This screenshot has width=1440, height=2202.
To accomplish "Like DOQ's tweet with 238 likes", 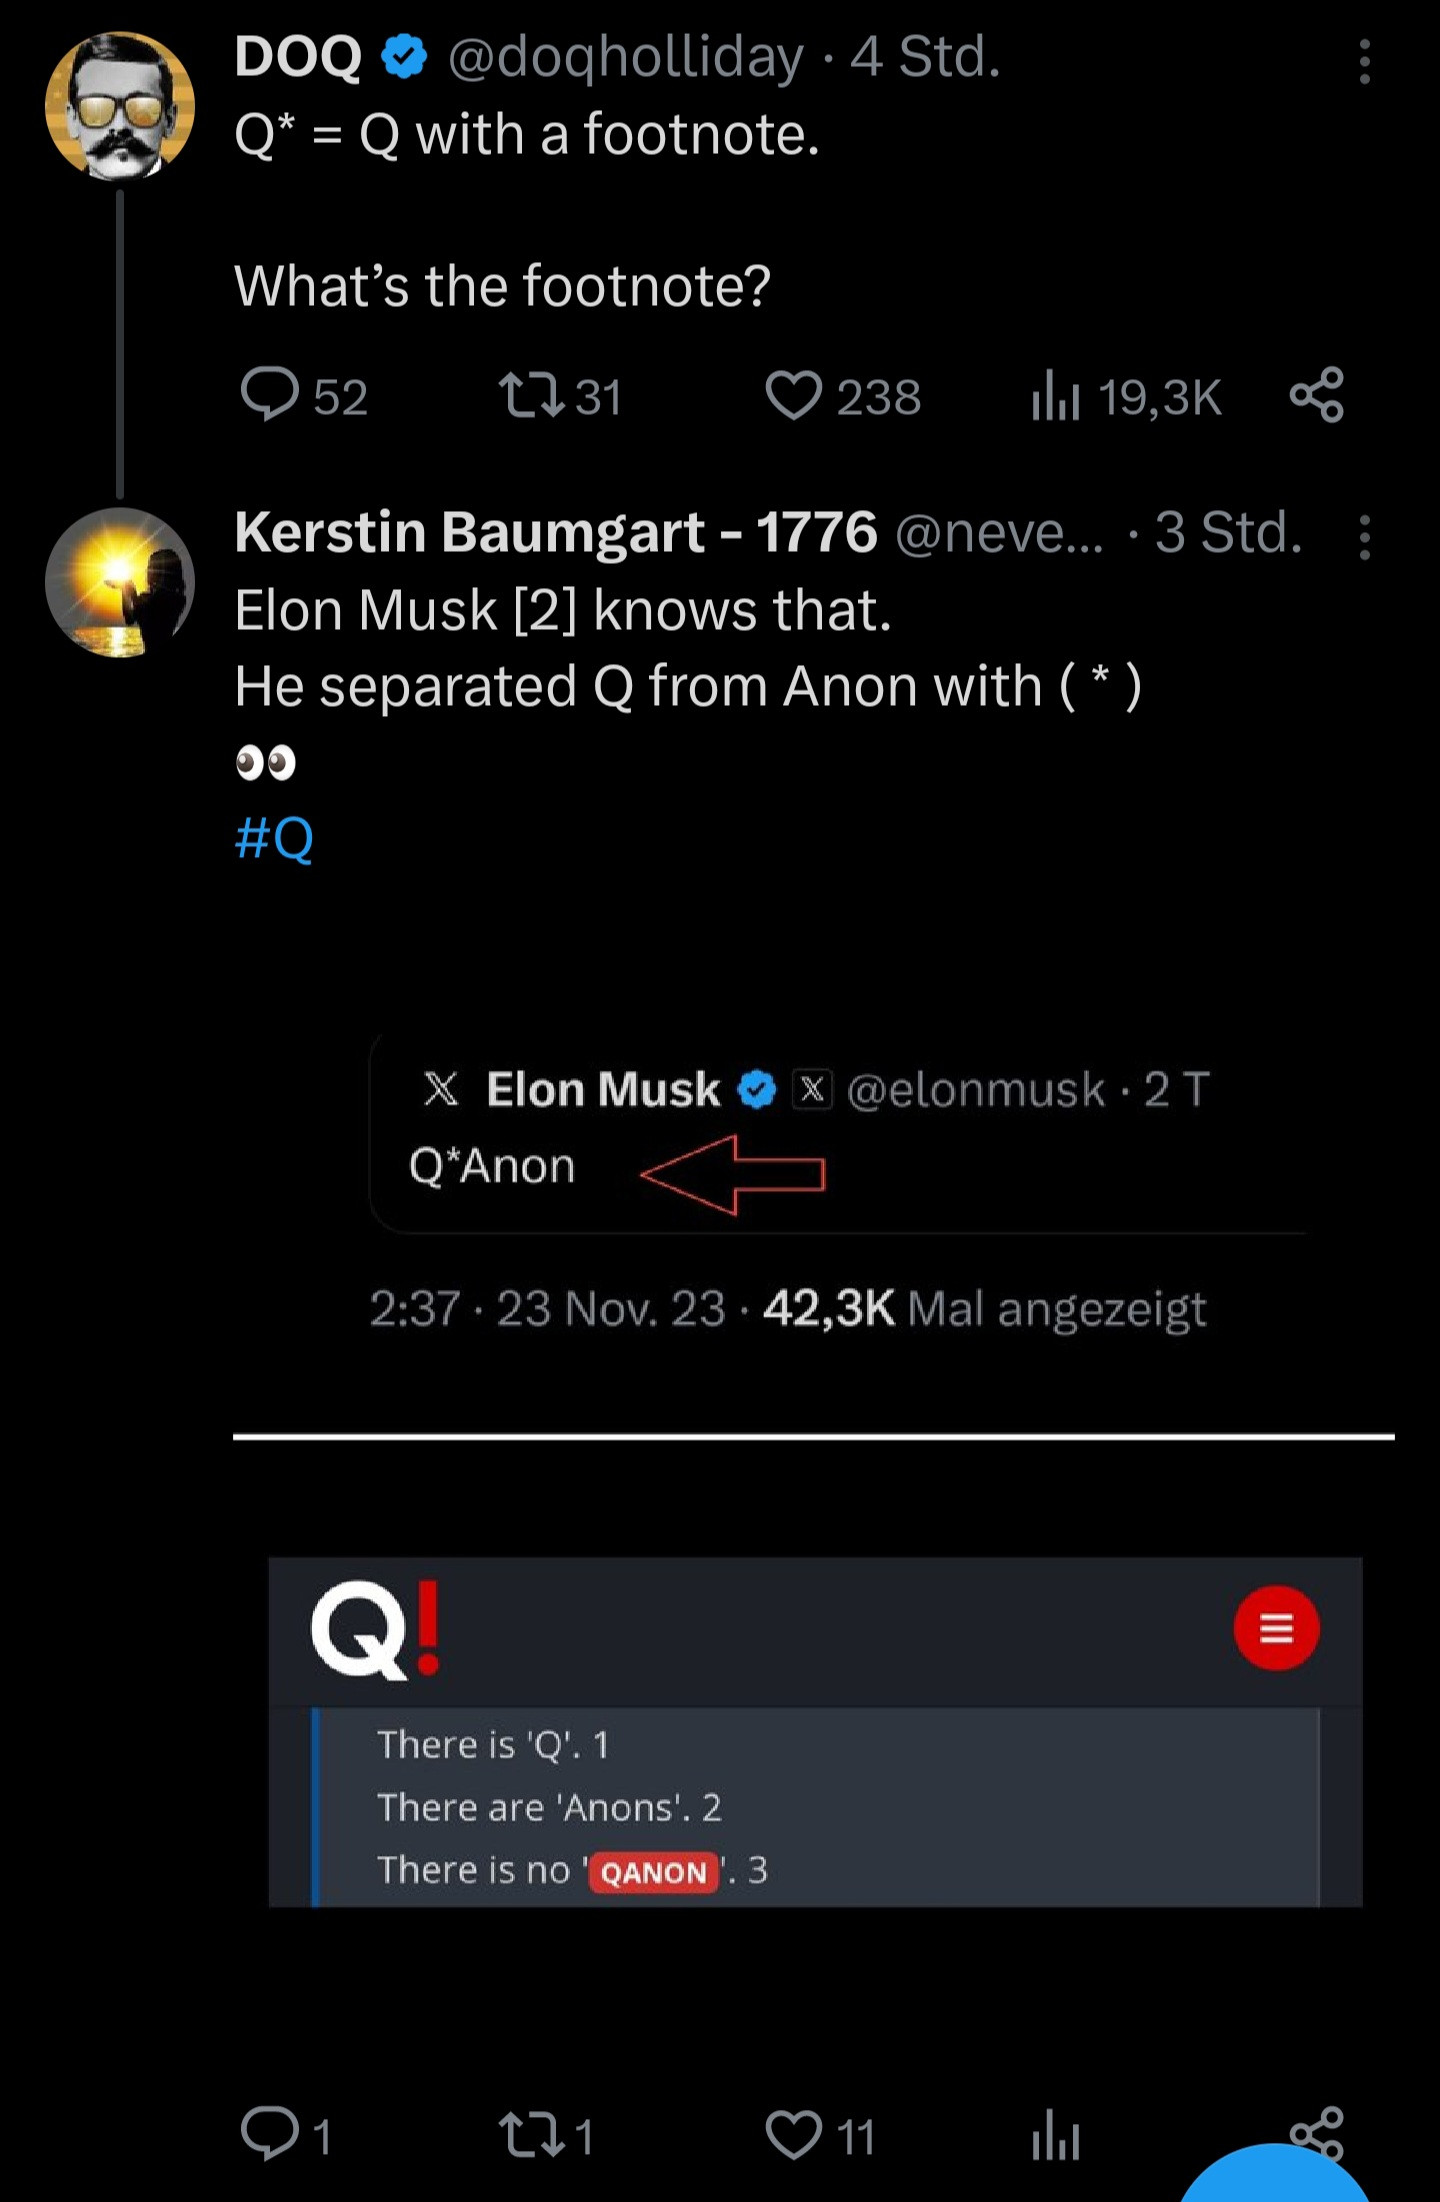I will point(794,395).
